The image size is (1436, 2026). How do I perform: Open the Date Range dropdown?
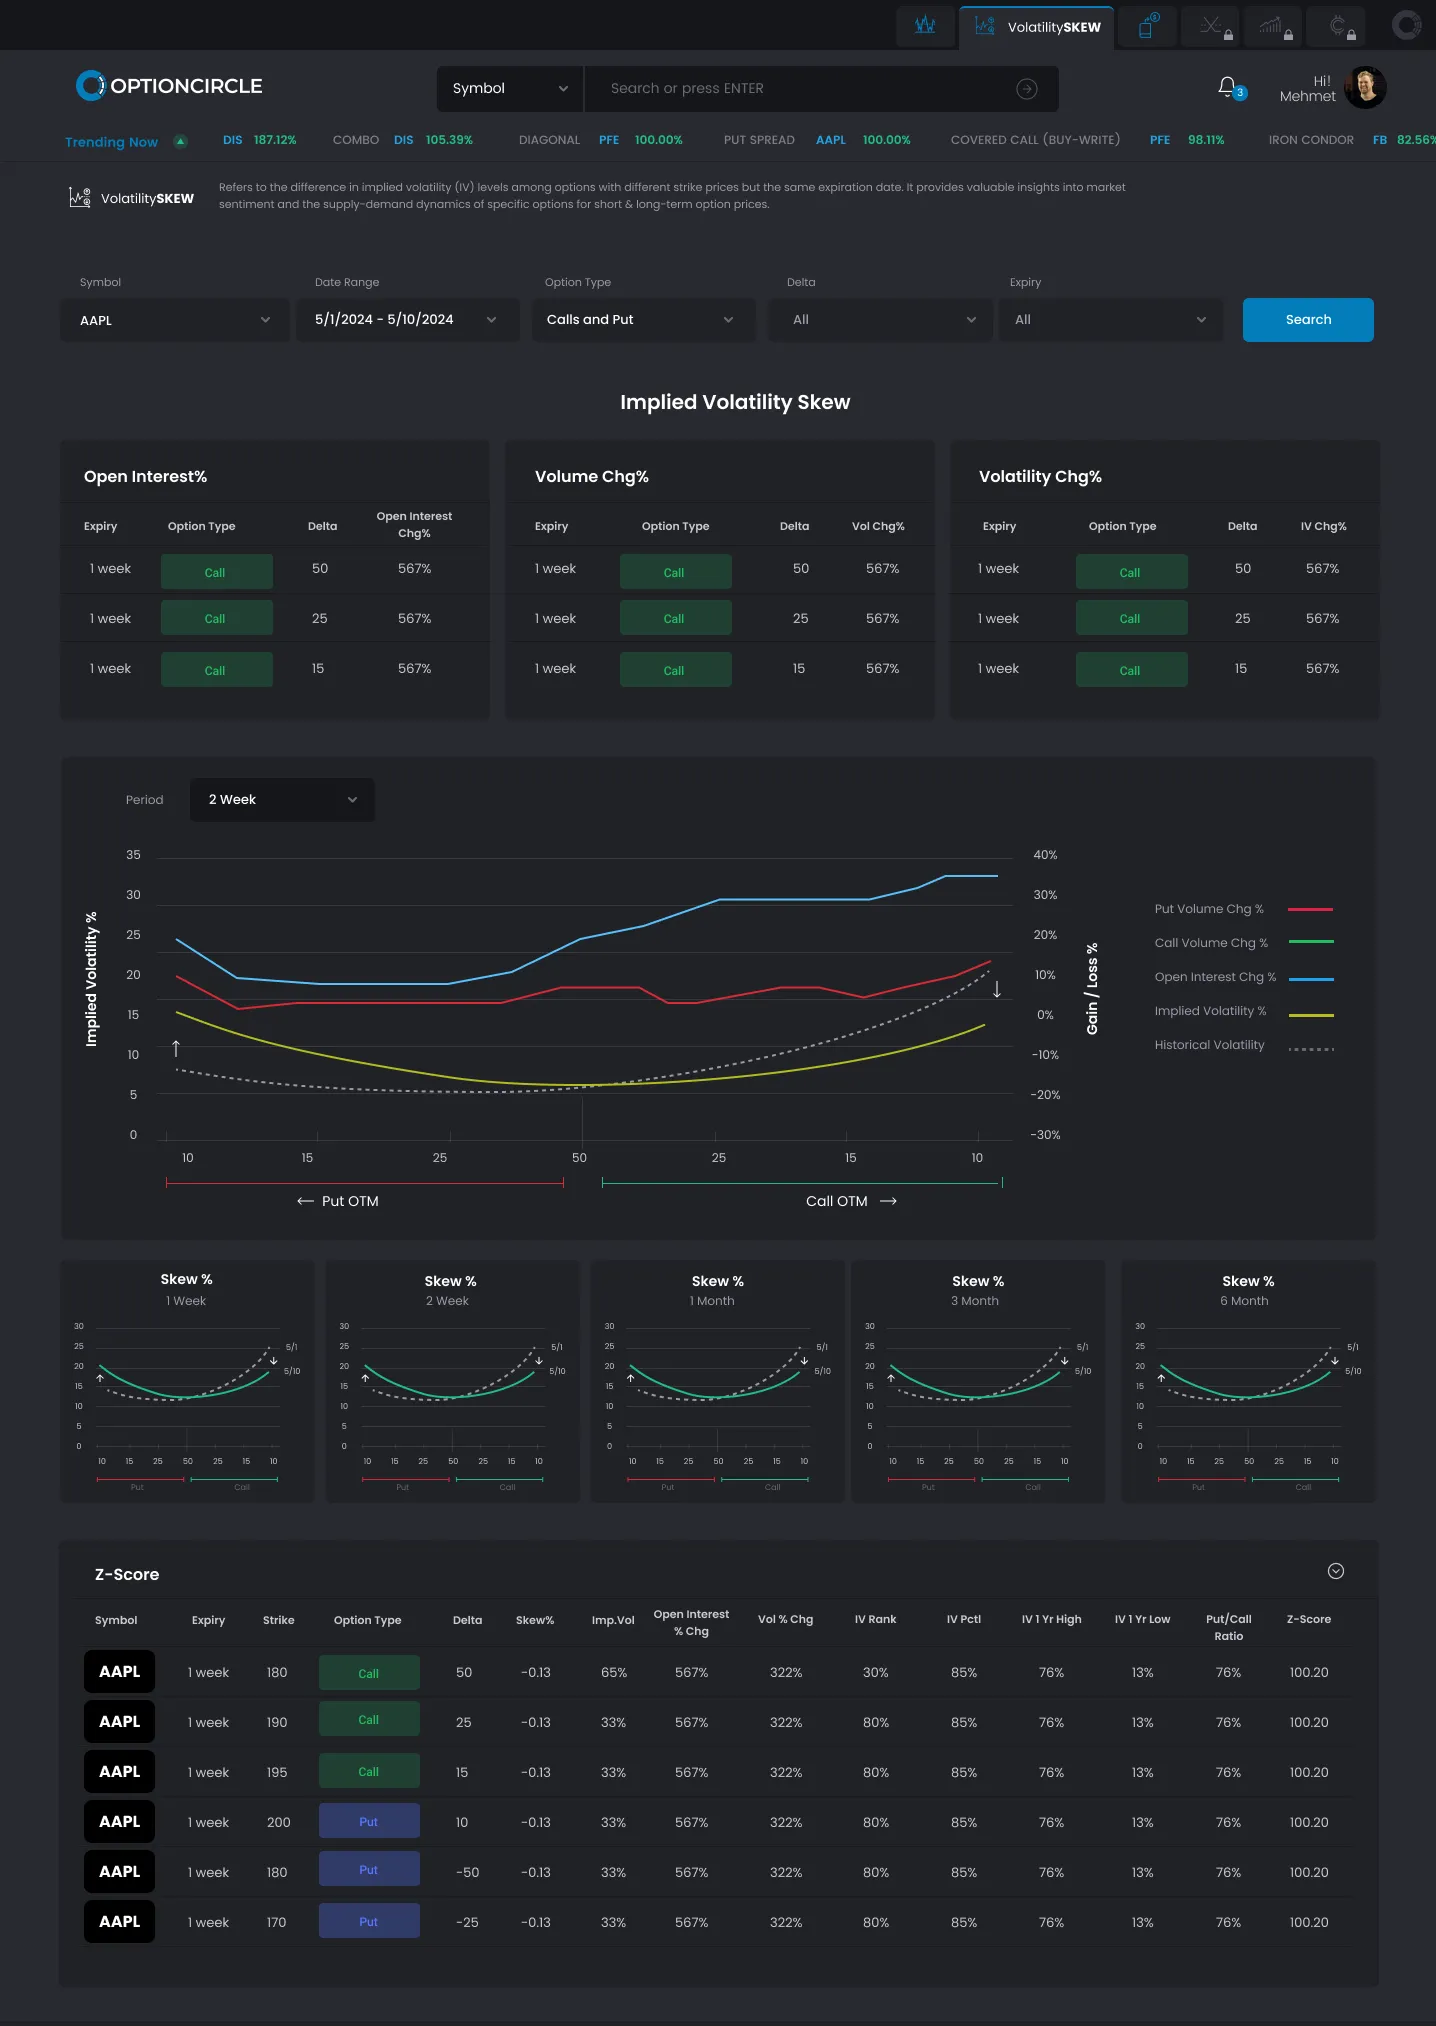407,320
